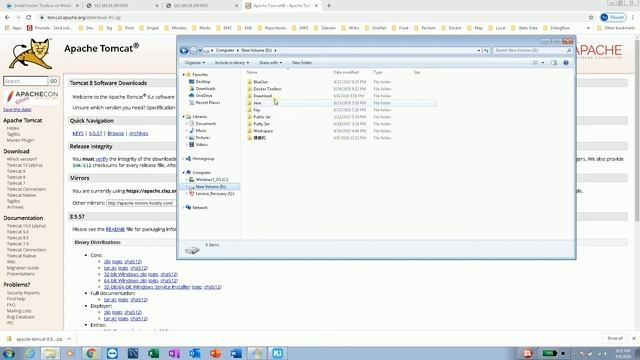Open a new Chrome tab

point(329,6)
